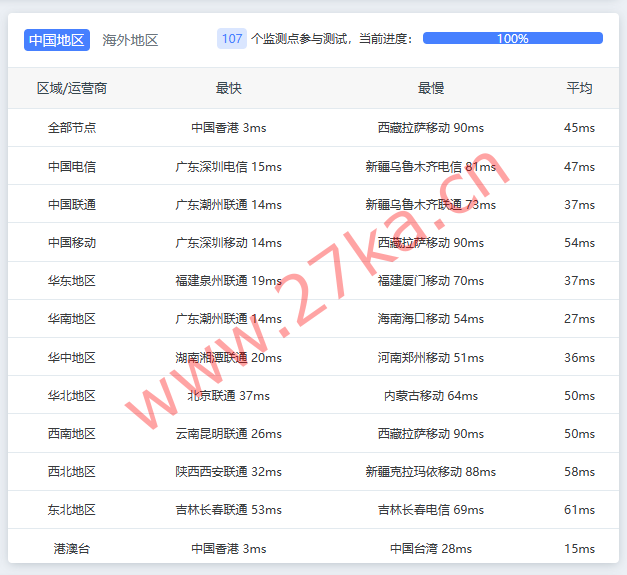627x575 pixels.
Task: Click 新疆克拉玛依移动 88ms cell
Action: (431, 471)
